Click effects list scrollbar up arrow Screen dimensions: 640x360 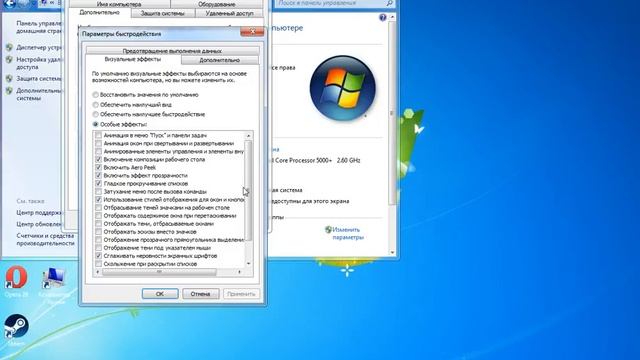248,136
